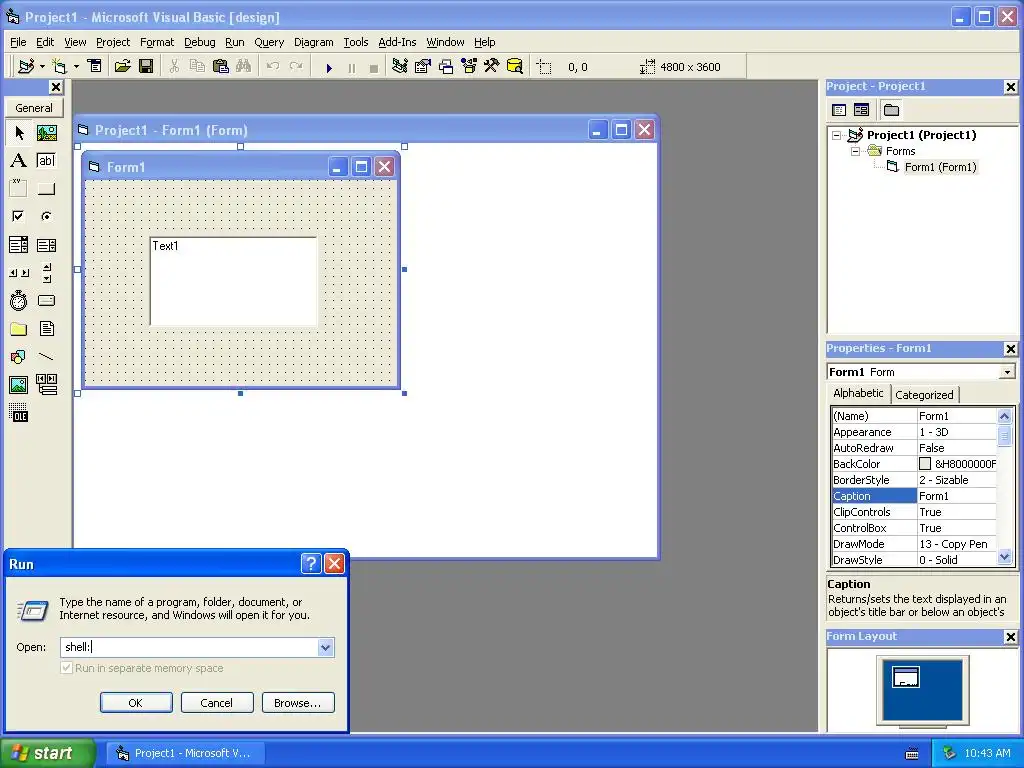Collapse the Project1 (Project1) tree node
Screen dimensions: 1024x768
[837, 135]
